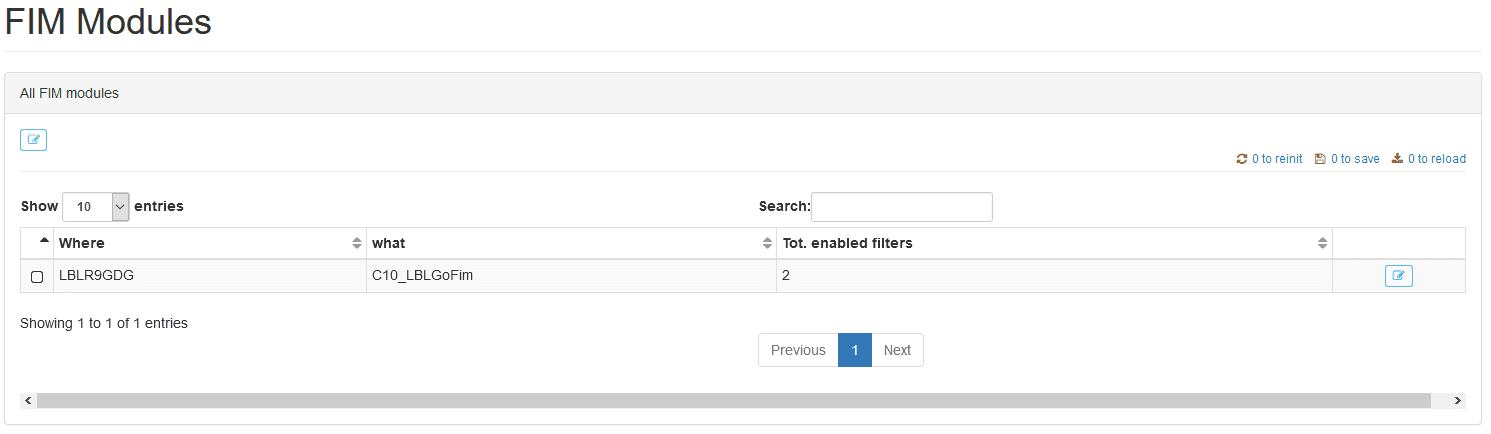Click the first column sort arrow

44,241
